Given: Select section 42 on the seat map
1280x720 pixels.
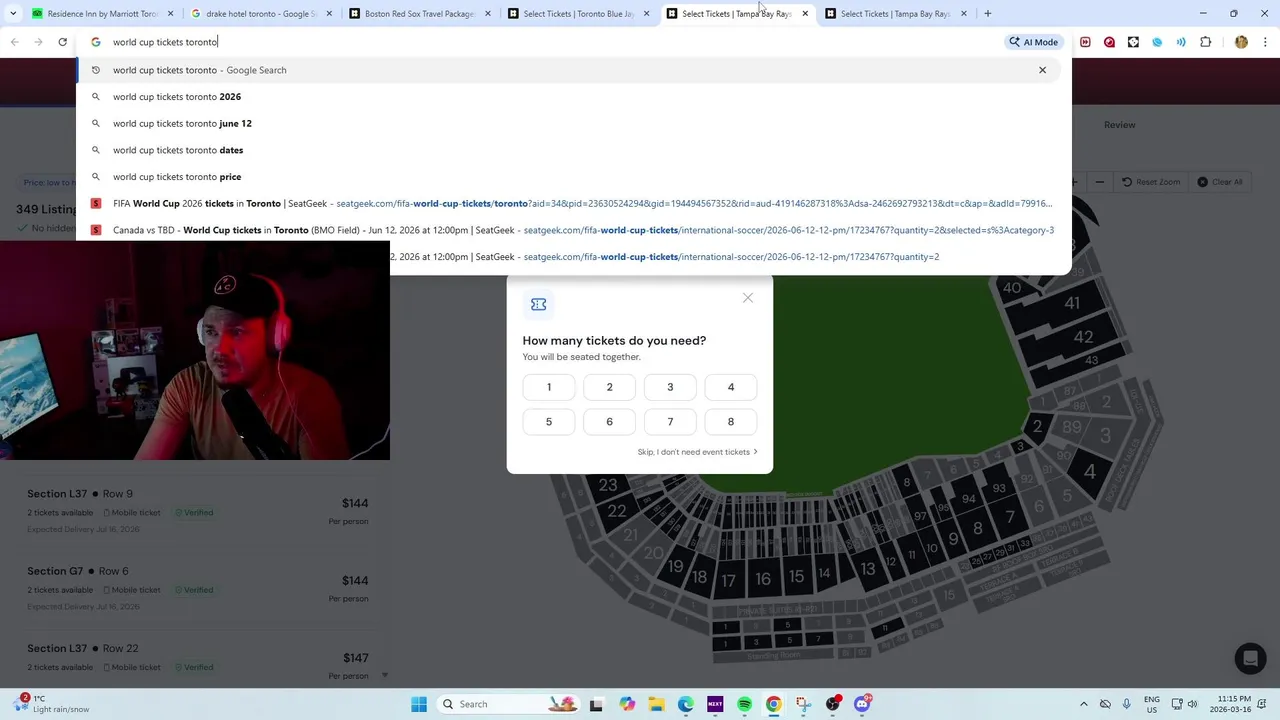Looking at the screenshot, I should pos(1083,337).
